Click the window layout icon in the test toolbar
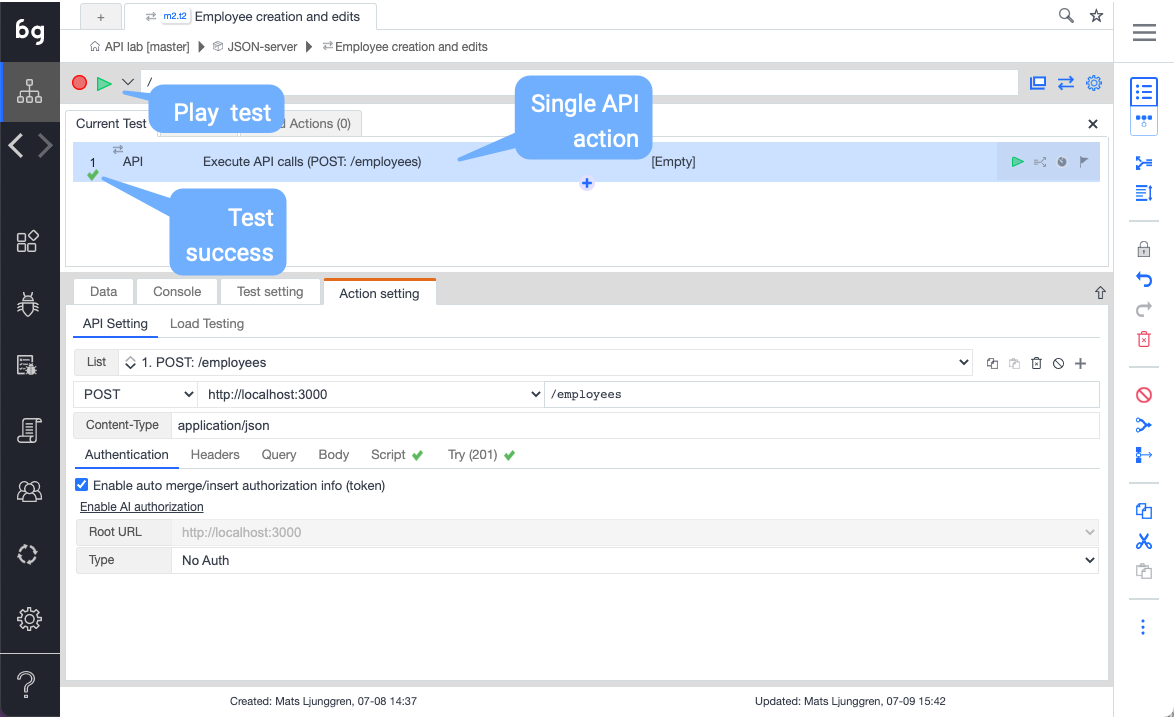The width and height of the screenshot is (1174, 717). [1038, 83]
